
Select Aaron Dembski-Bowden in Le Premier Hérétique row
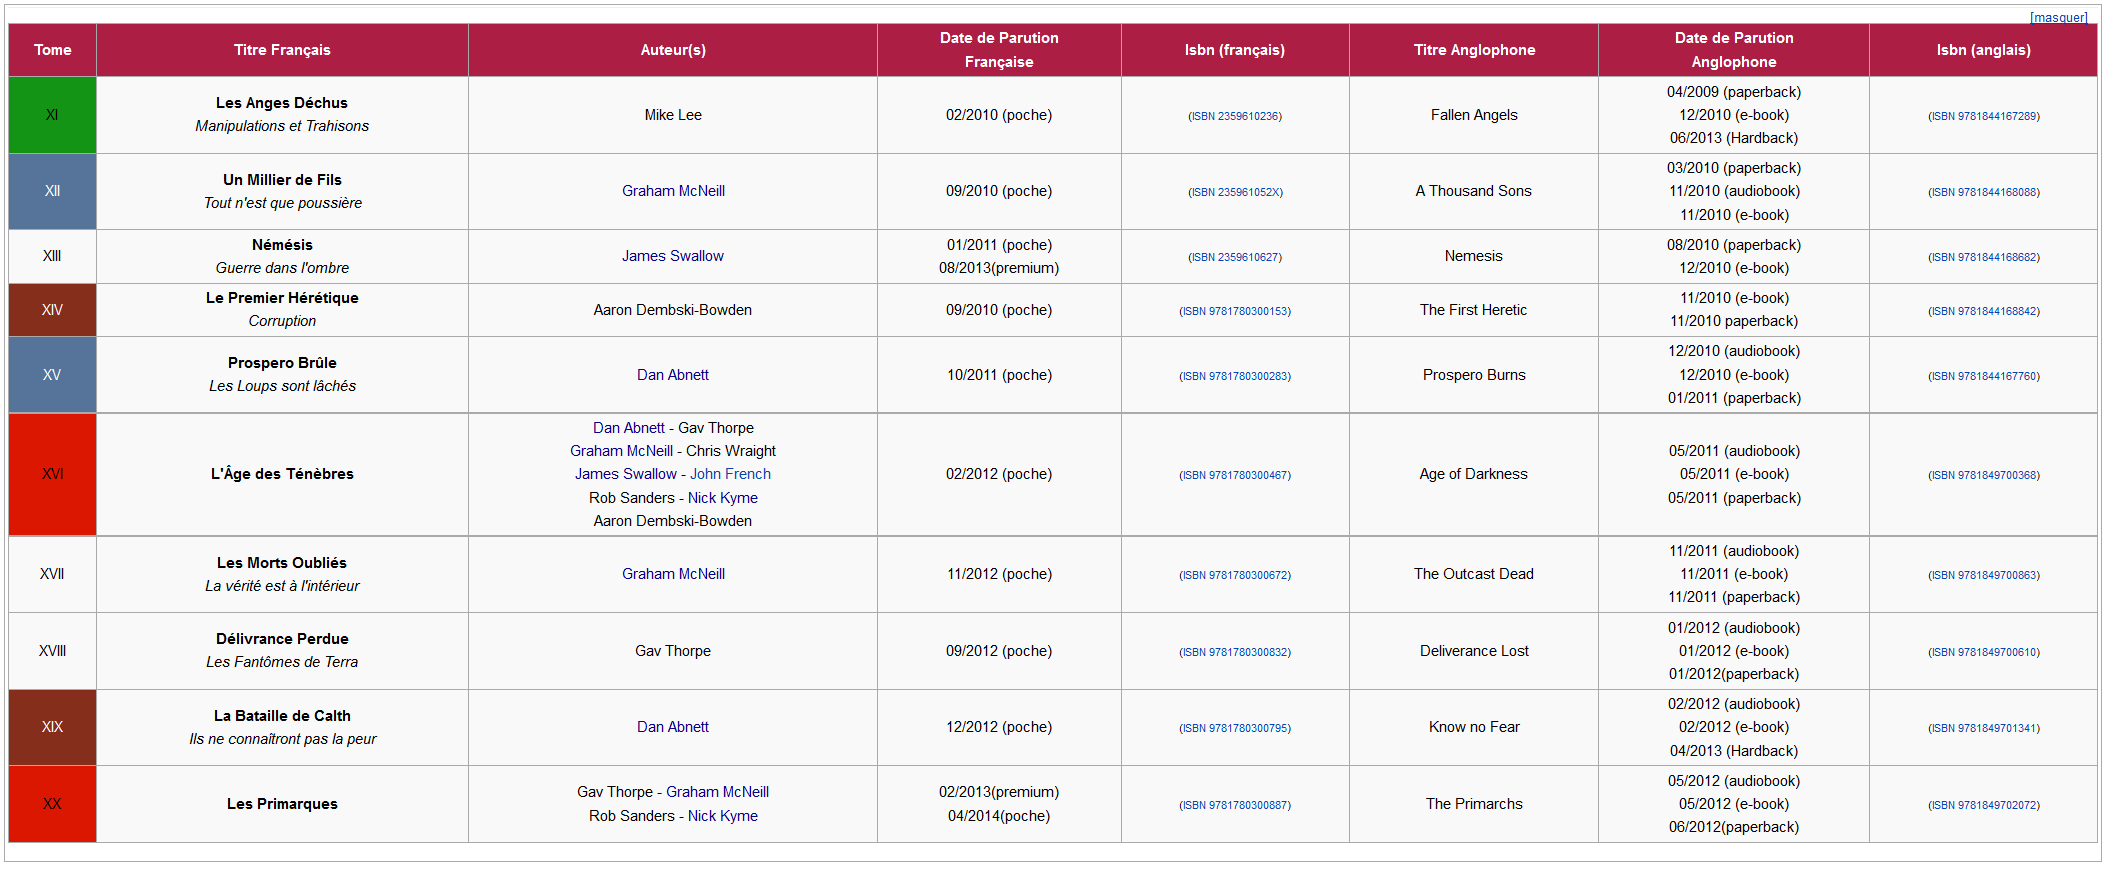(673, 310)
